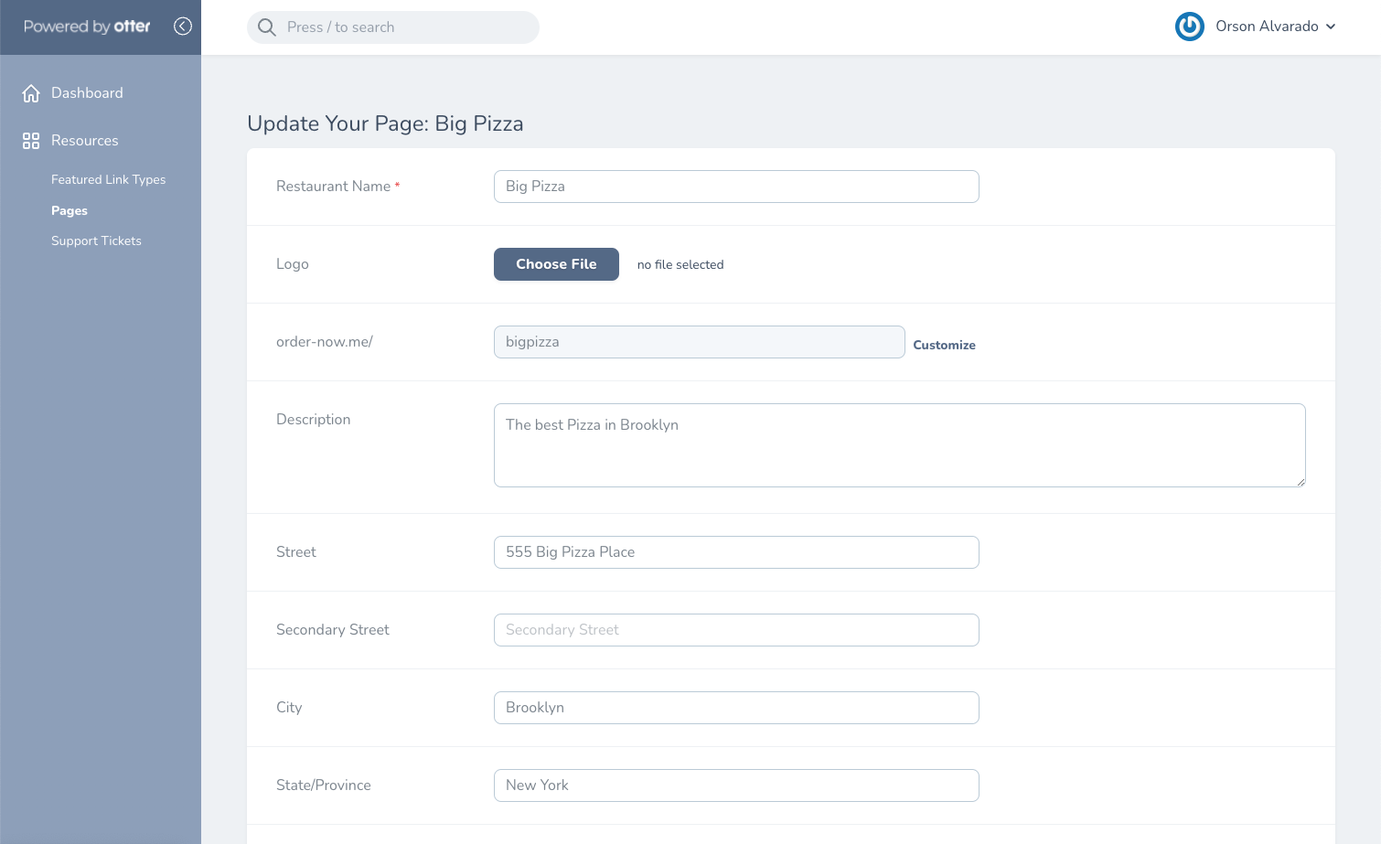Click the Dashboard home icon
Viewport: 1381px width, 844px height.
31,93
